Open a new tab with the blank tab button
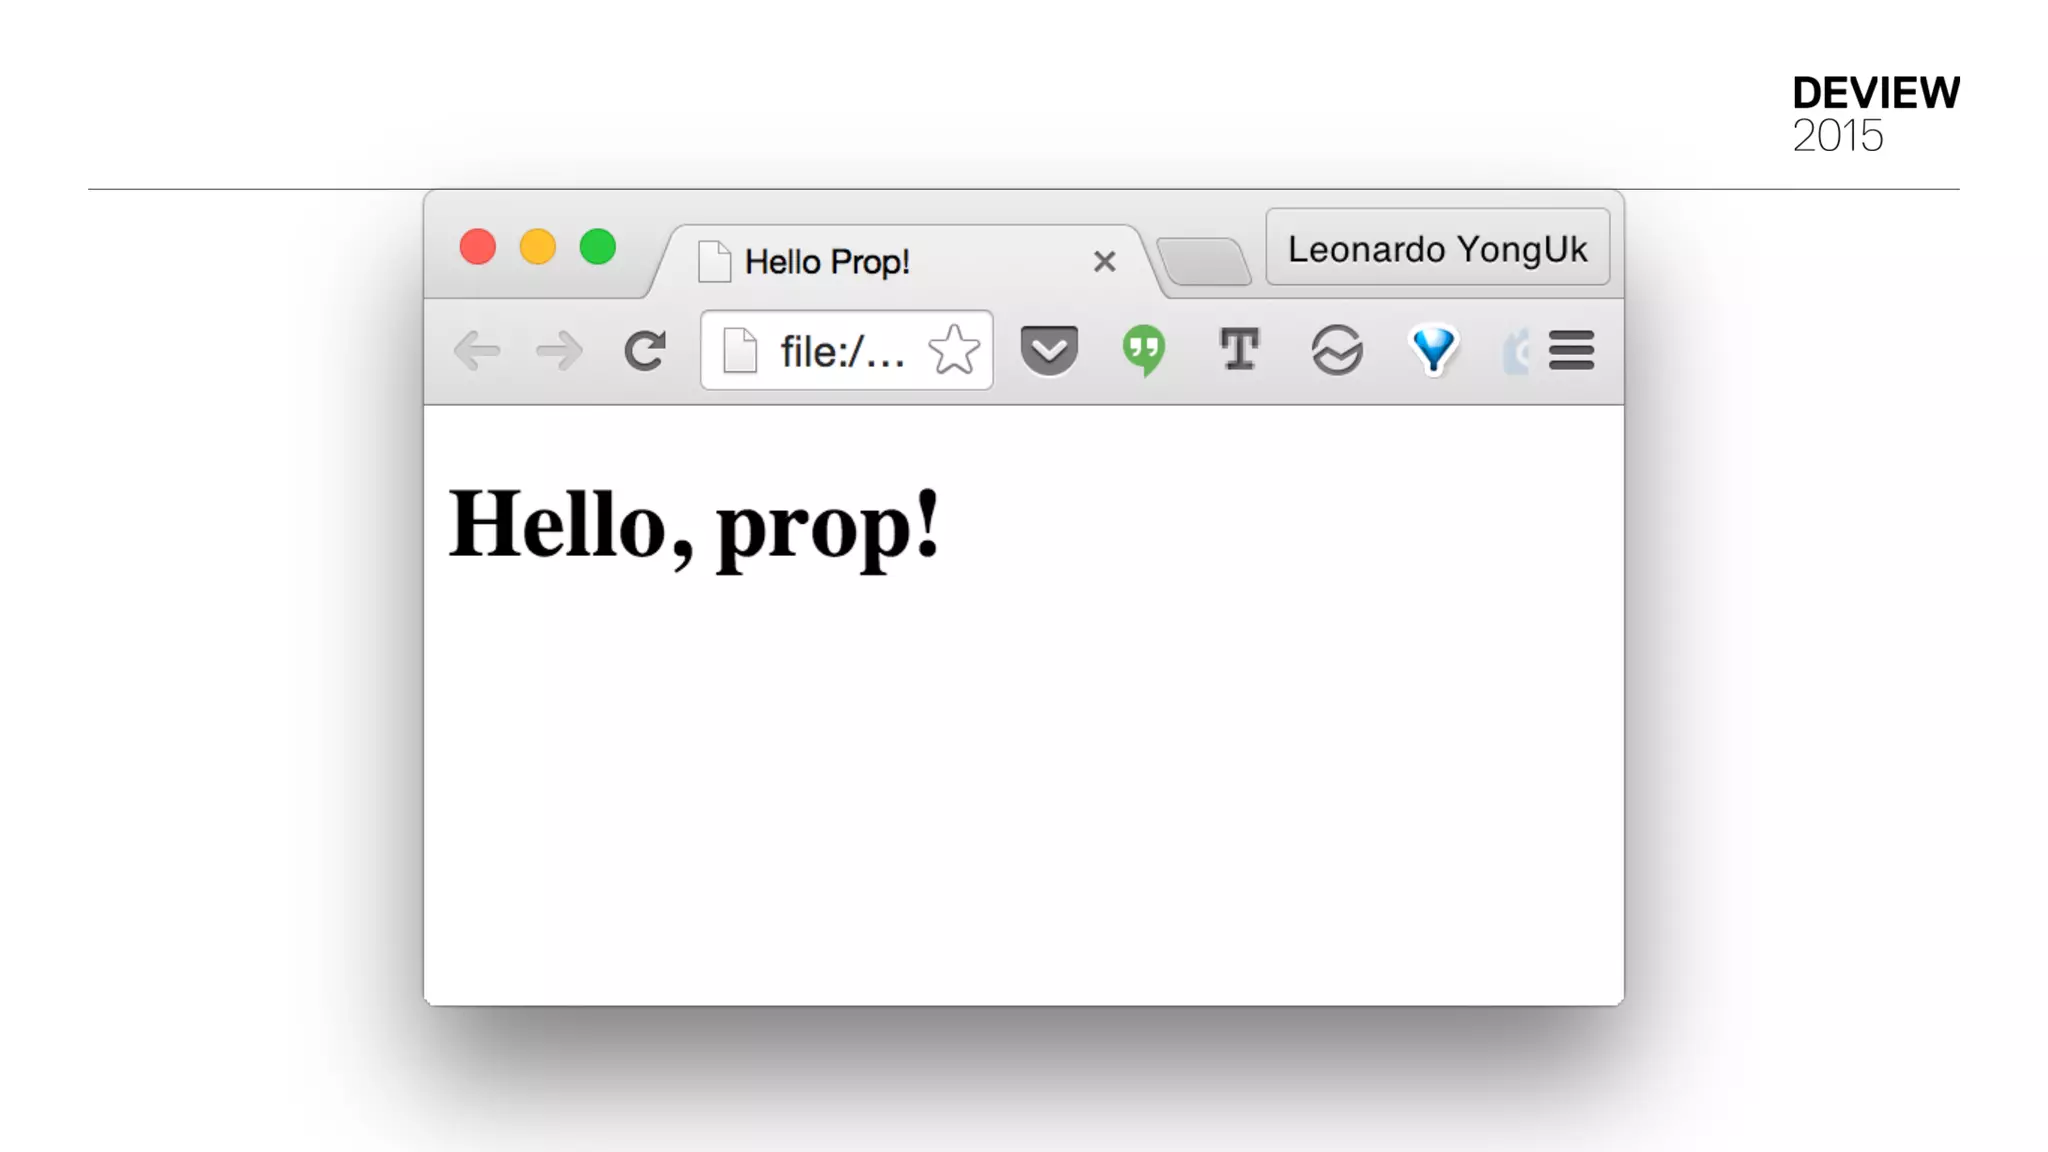The height and width of the screenshot is (1152, 2048). (1204, 262)
